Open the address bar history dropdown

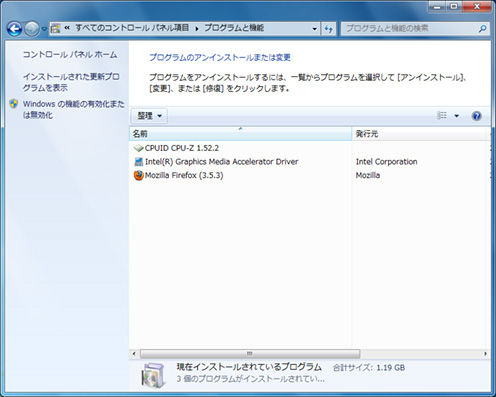coord(314,29)
